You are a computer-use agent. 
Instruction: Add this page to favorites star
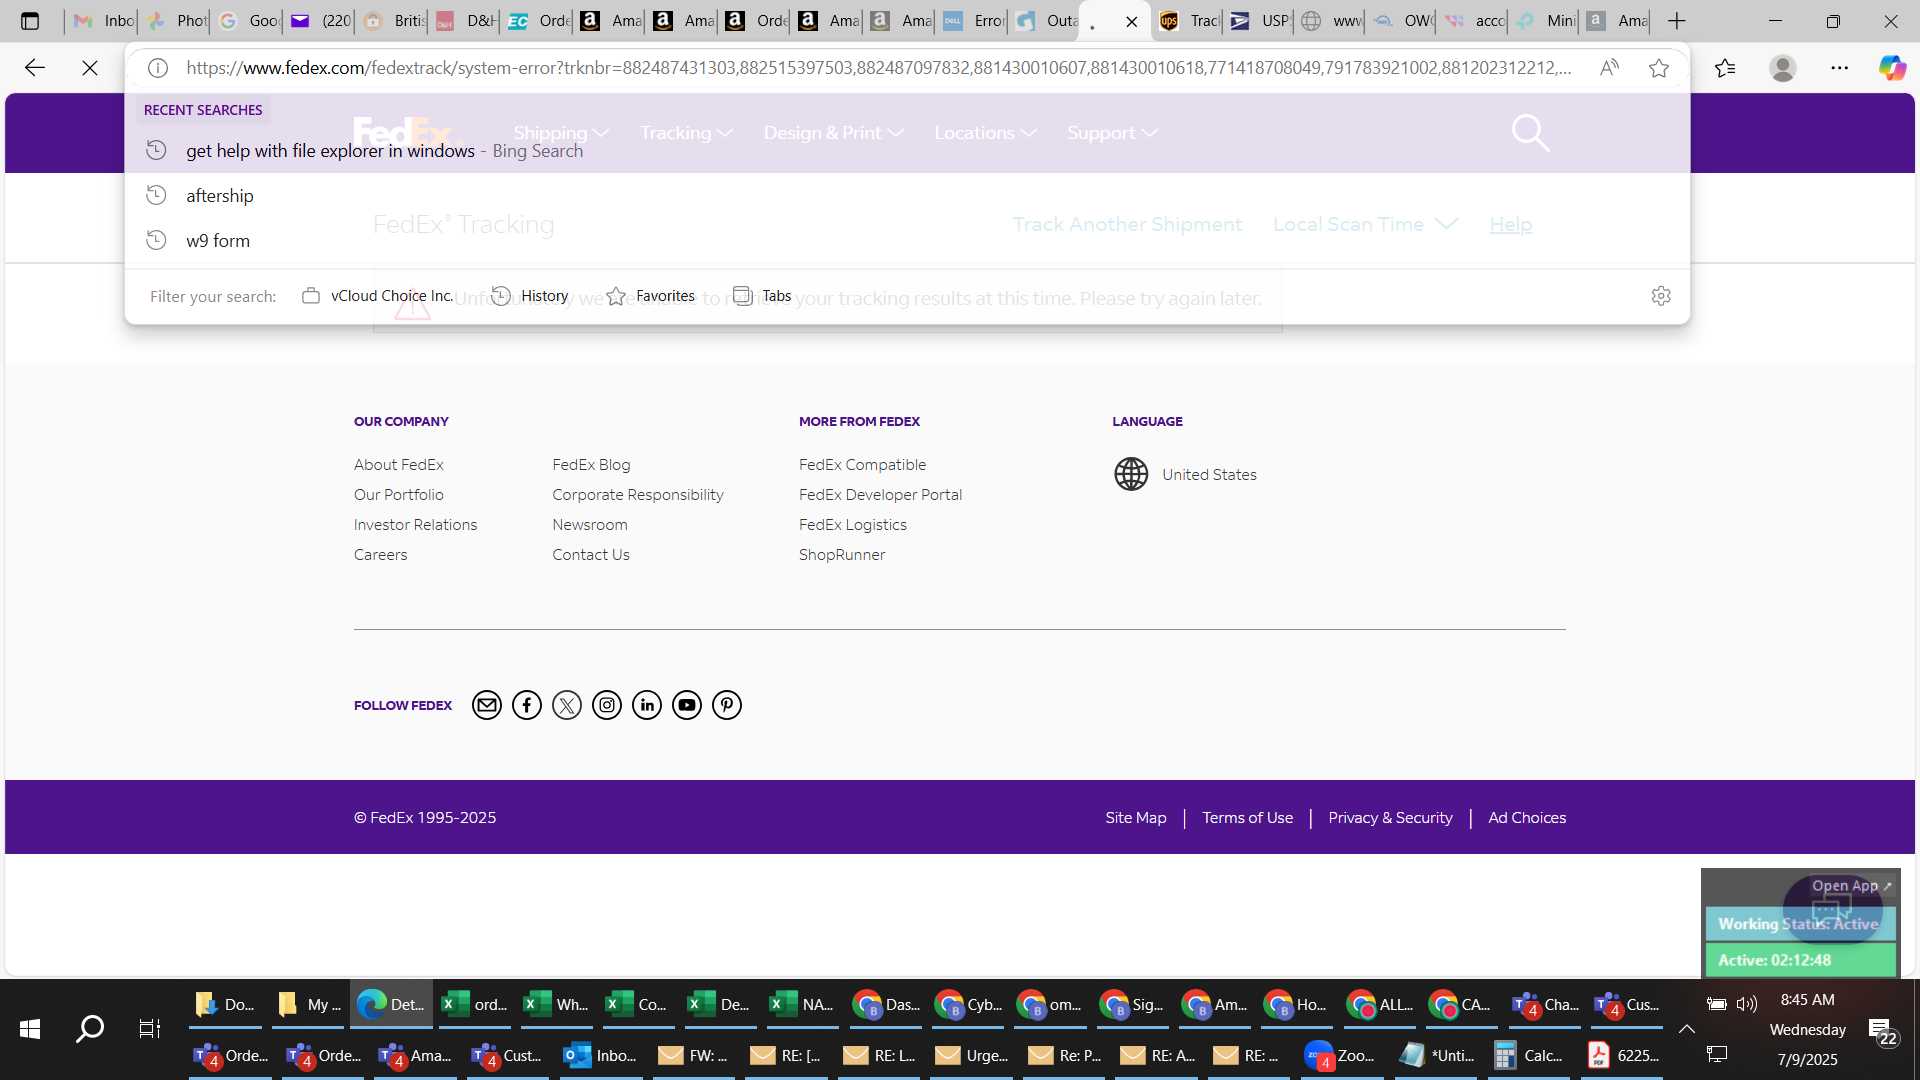tap(1659, 68)
